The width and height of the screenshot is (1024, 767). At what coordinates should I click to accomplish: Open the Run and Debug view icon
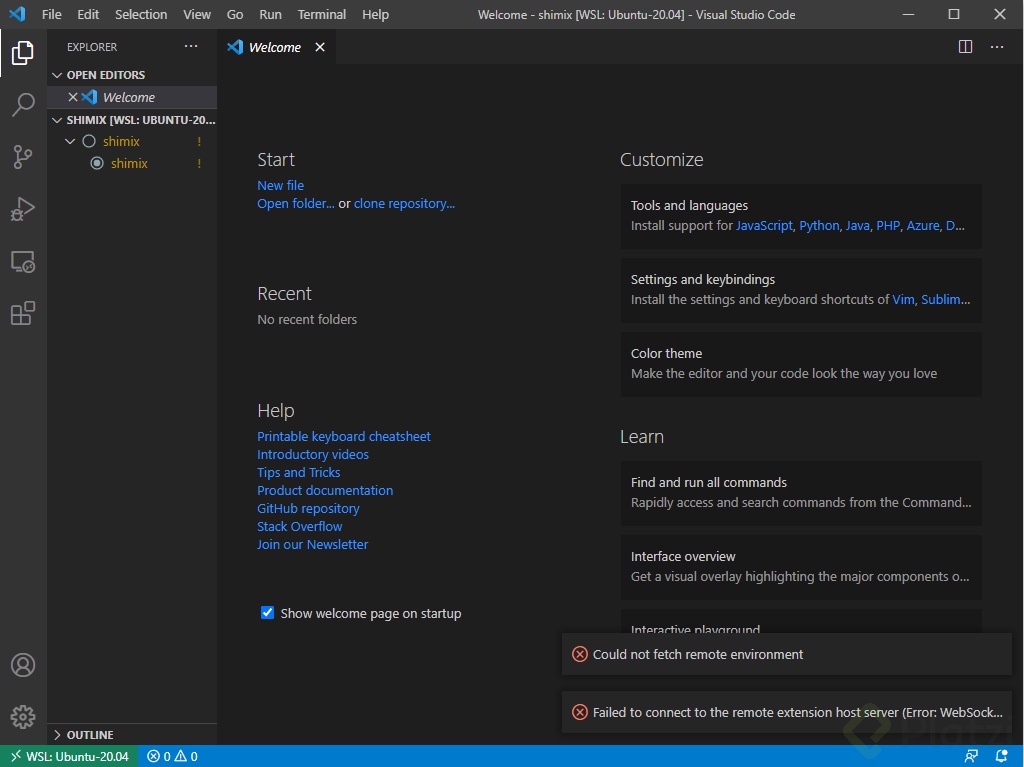click(23, 209)
